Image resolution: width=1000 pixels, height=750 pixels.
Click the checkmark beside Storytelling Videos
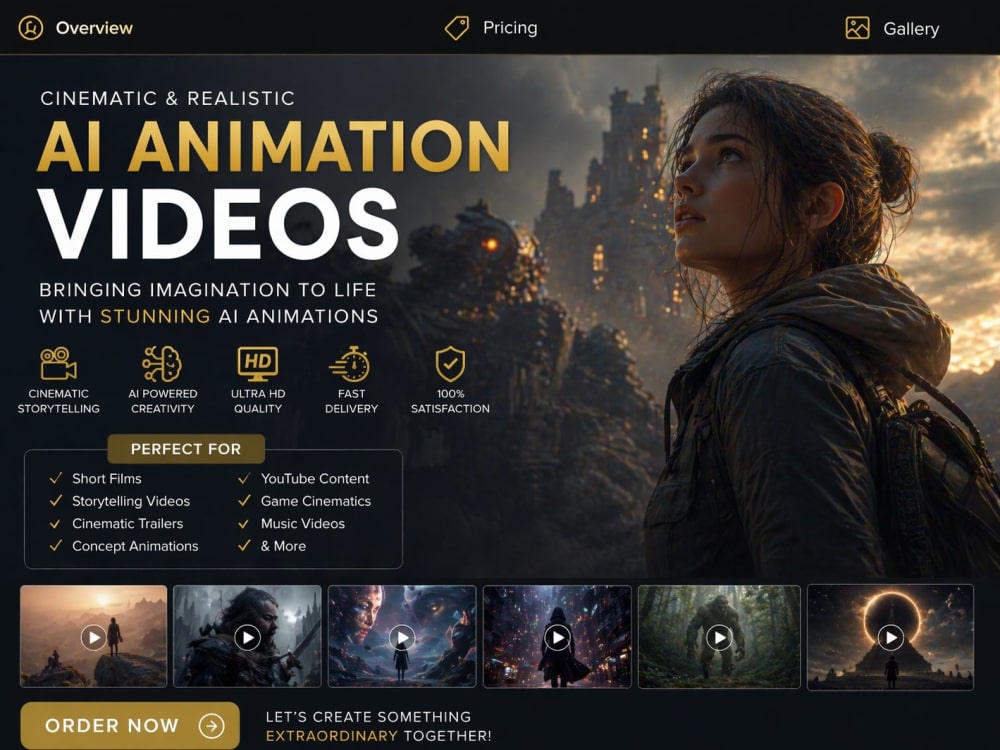(x=56, y=501)
